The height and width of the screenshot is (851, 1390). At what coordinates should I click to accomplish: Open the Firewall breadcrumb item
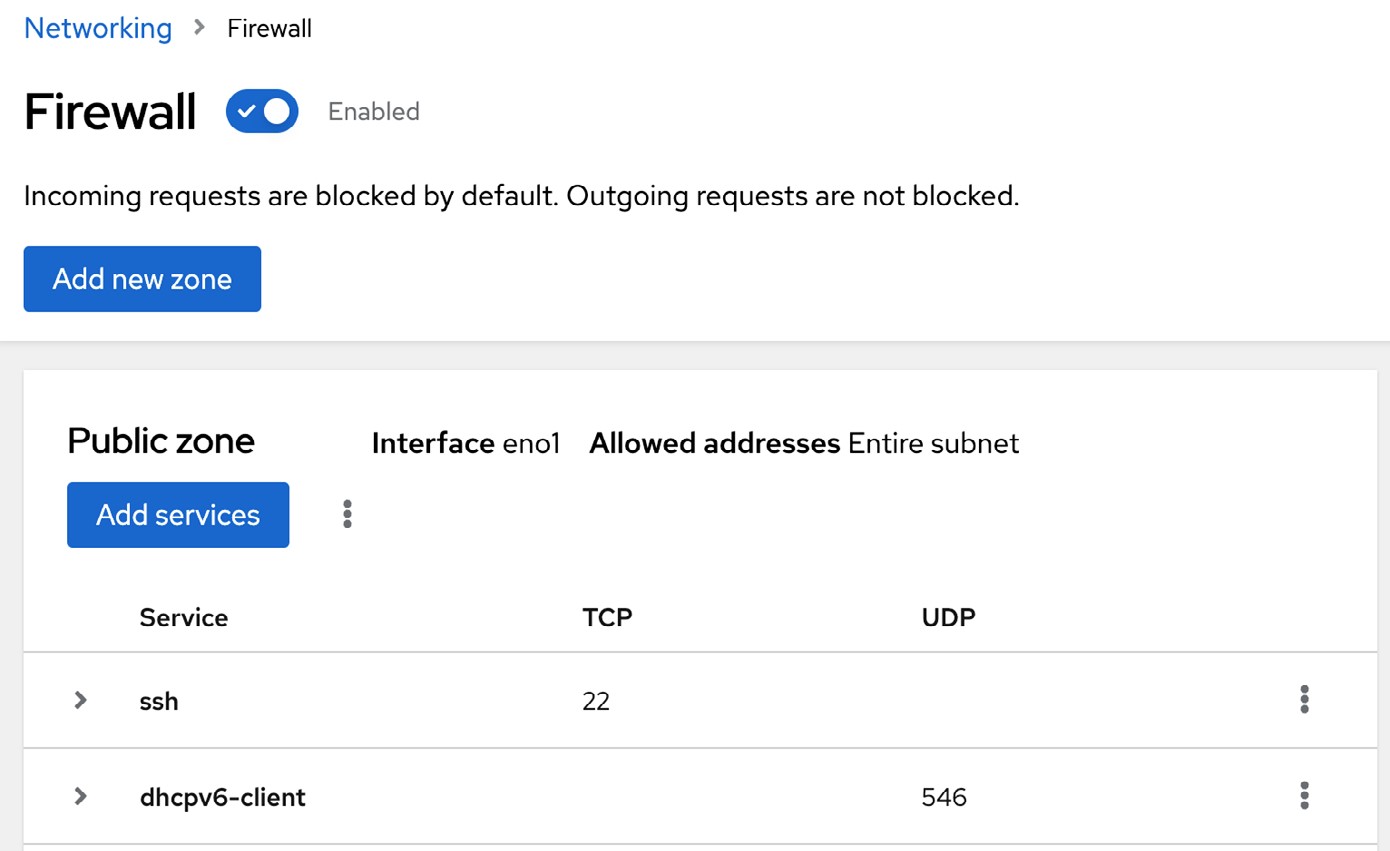(x=268, y=29)
